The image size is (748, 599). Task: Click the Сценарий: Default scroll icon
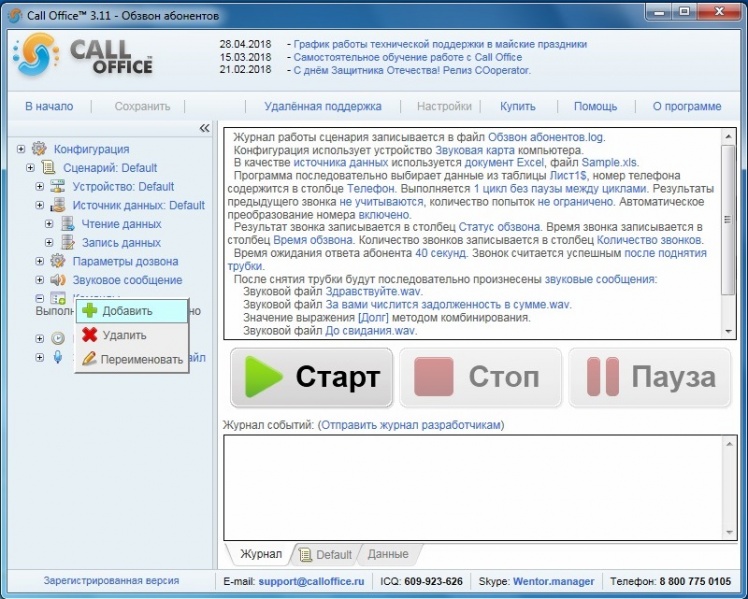[x=48, y=167]
